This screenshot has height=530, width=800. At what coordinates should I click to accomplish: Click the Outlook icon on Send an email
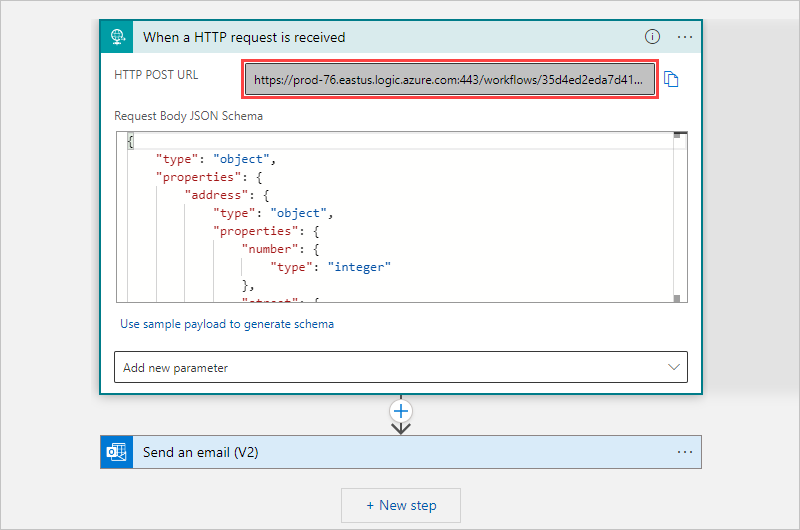pyautogui.click(x=116, y=452)
